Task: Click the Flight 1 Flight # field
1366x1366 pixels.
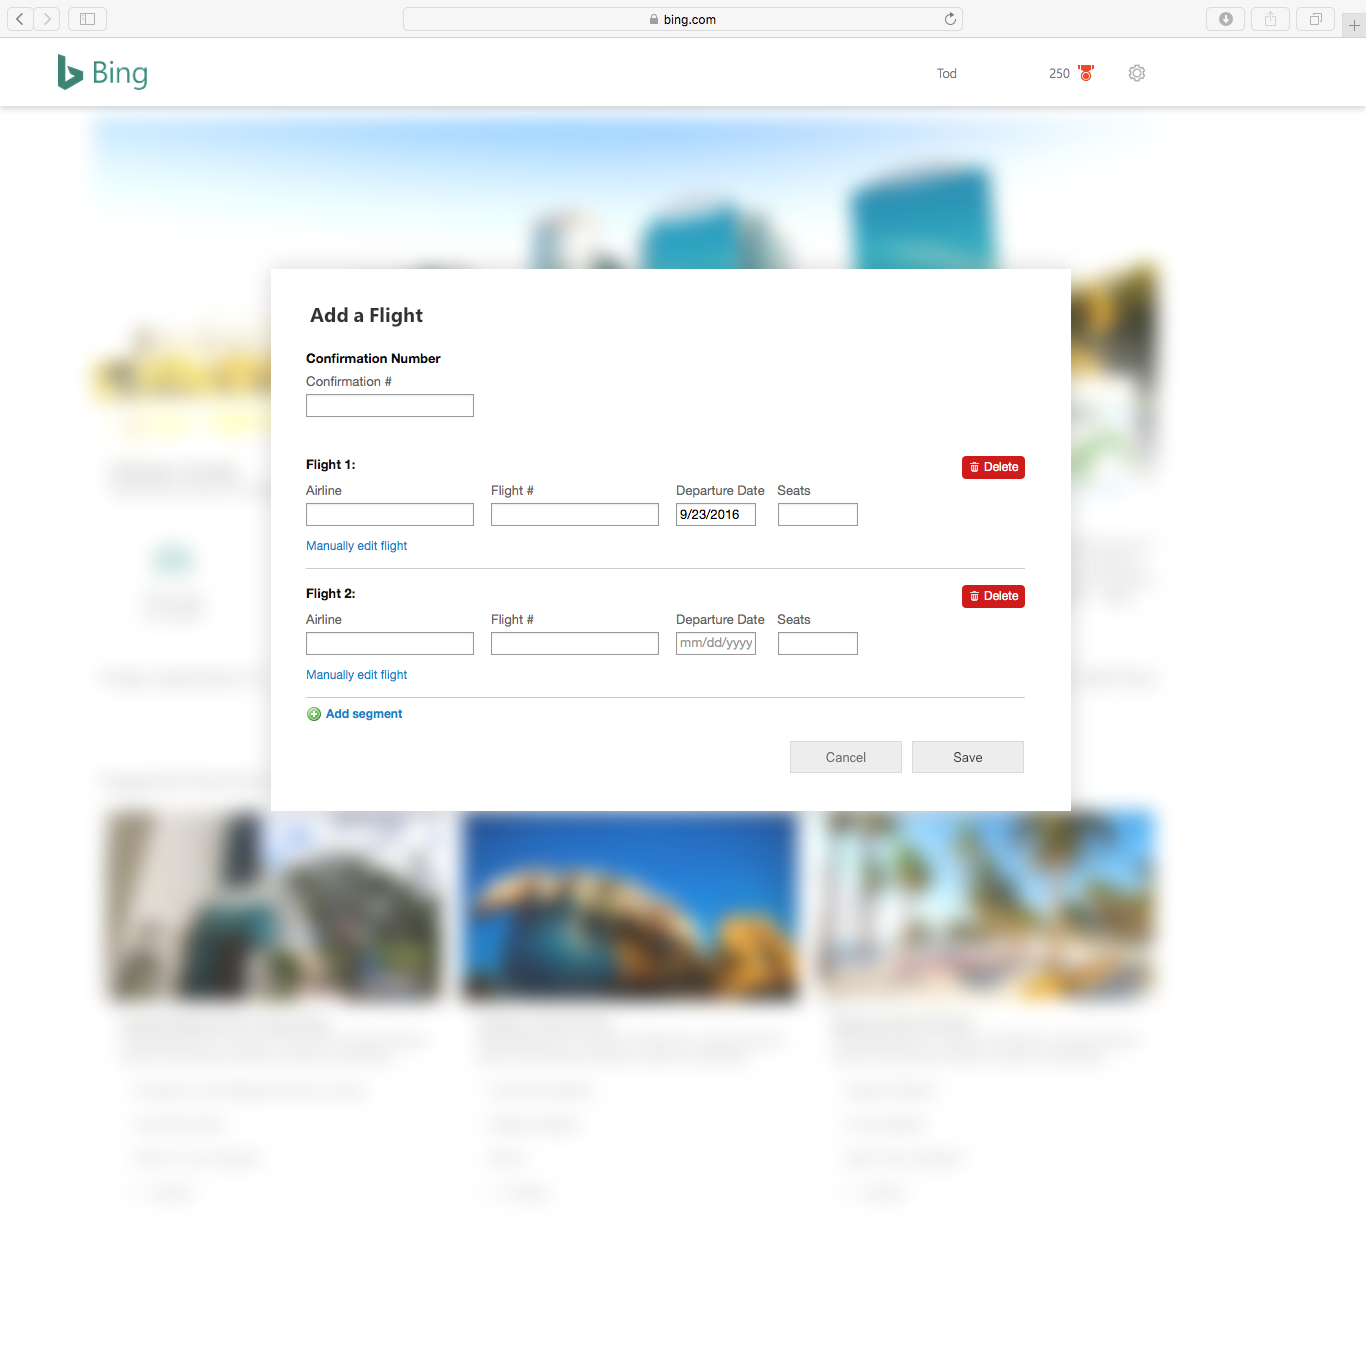Action: click(x=575, y=514)
